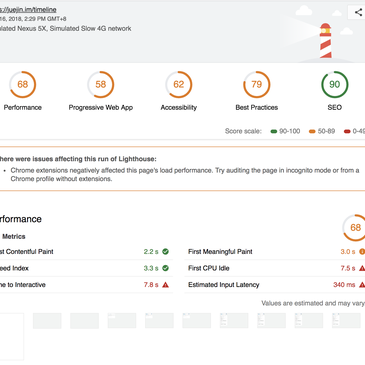Click the green check icon beside Speed Index
The image size is (365, 365).
click(x=165, y=268)
